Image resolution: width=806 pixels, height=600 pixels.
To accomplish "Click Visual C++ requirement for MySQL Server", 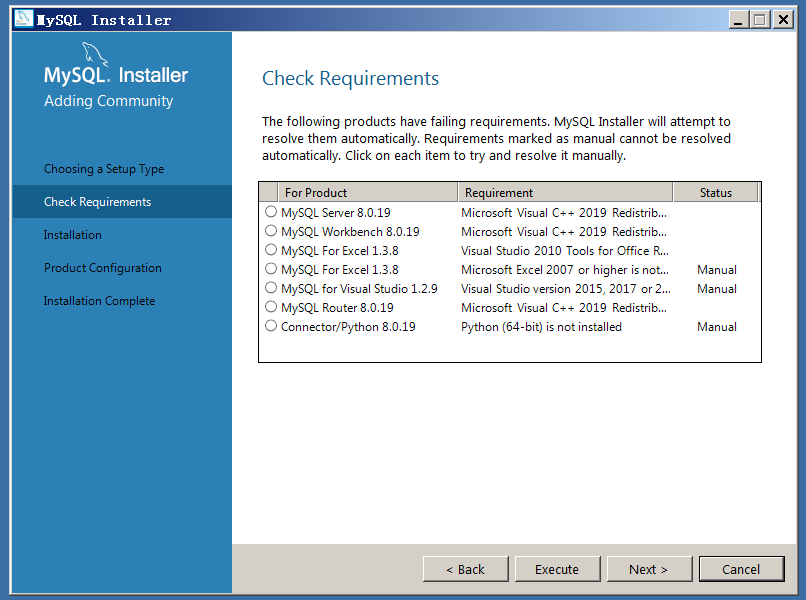I will tap(564, 213).
